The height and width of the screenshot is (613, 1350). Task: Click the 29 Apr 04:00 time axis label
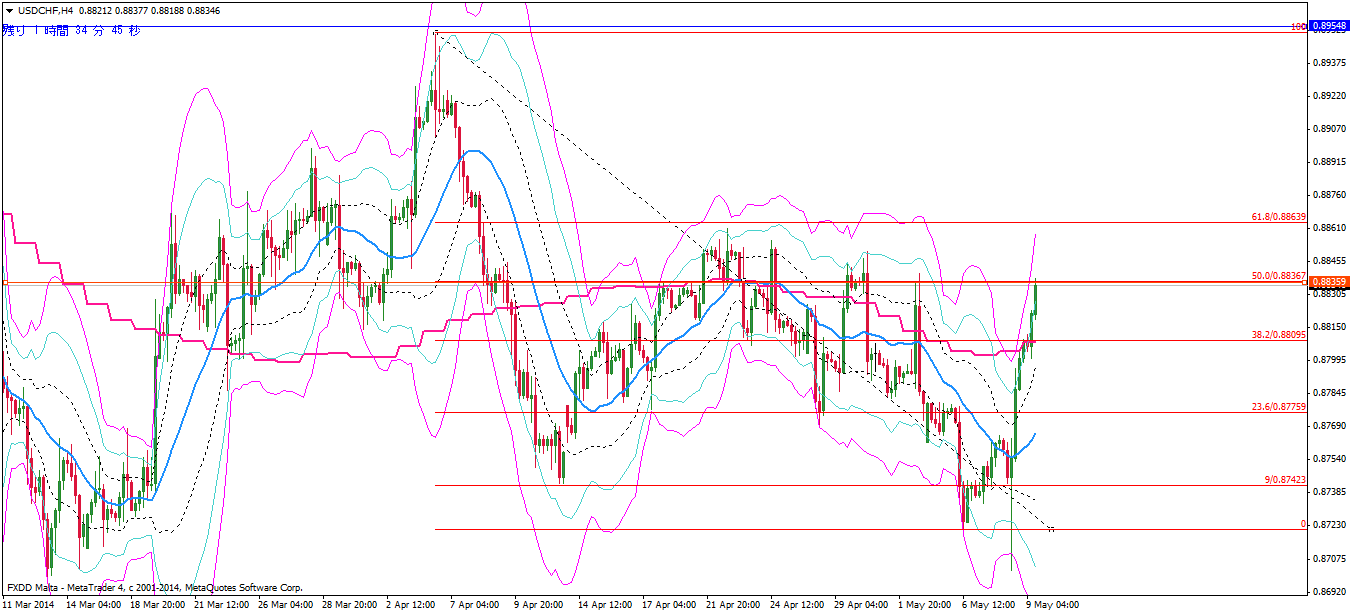(x=861, y=604)
